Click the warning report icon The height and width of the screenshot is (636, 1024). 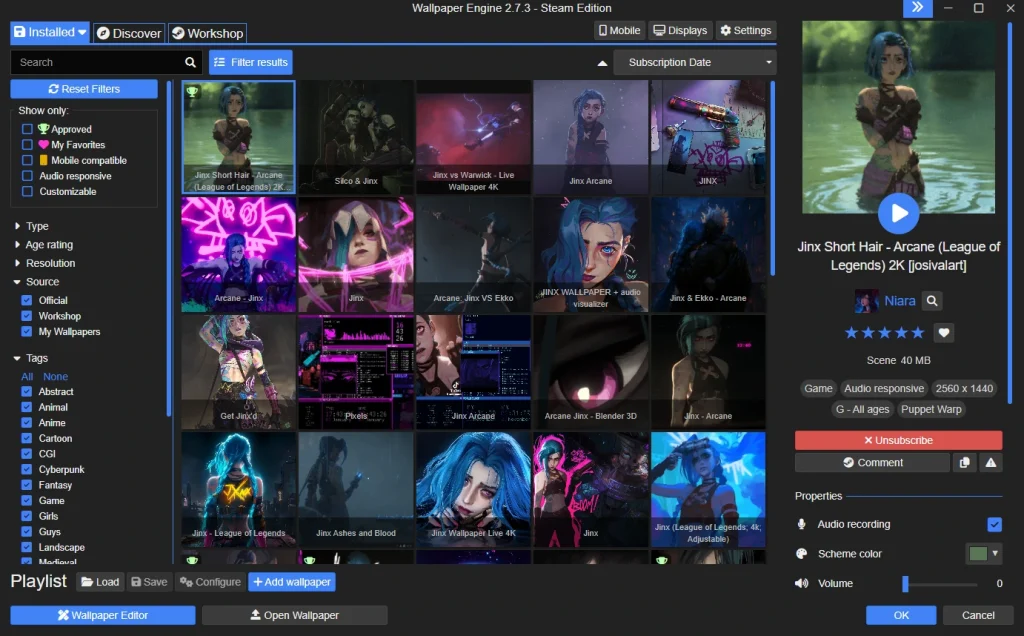(991, 462)
